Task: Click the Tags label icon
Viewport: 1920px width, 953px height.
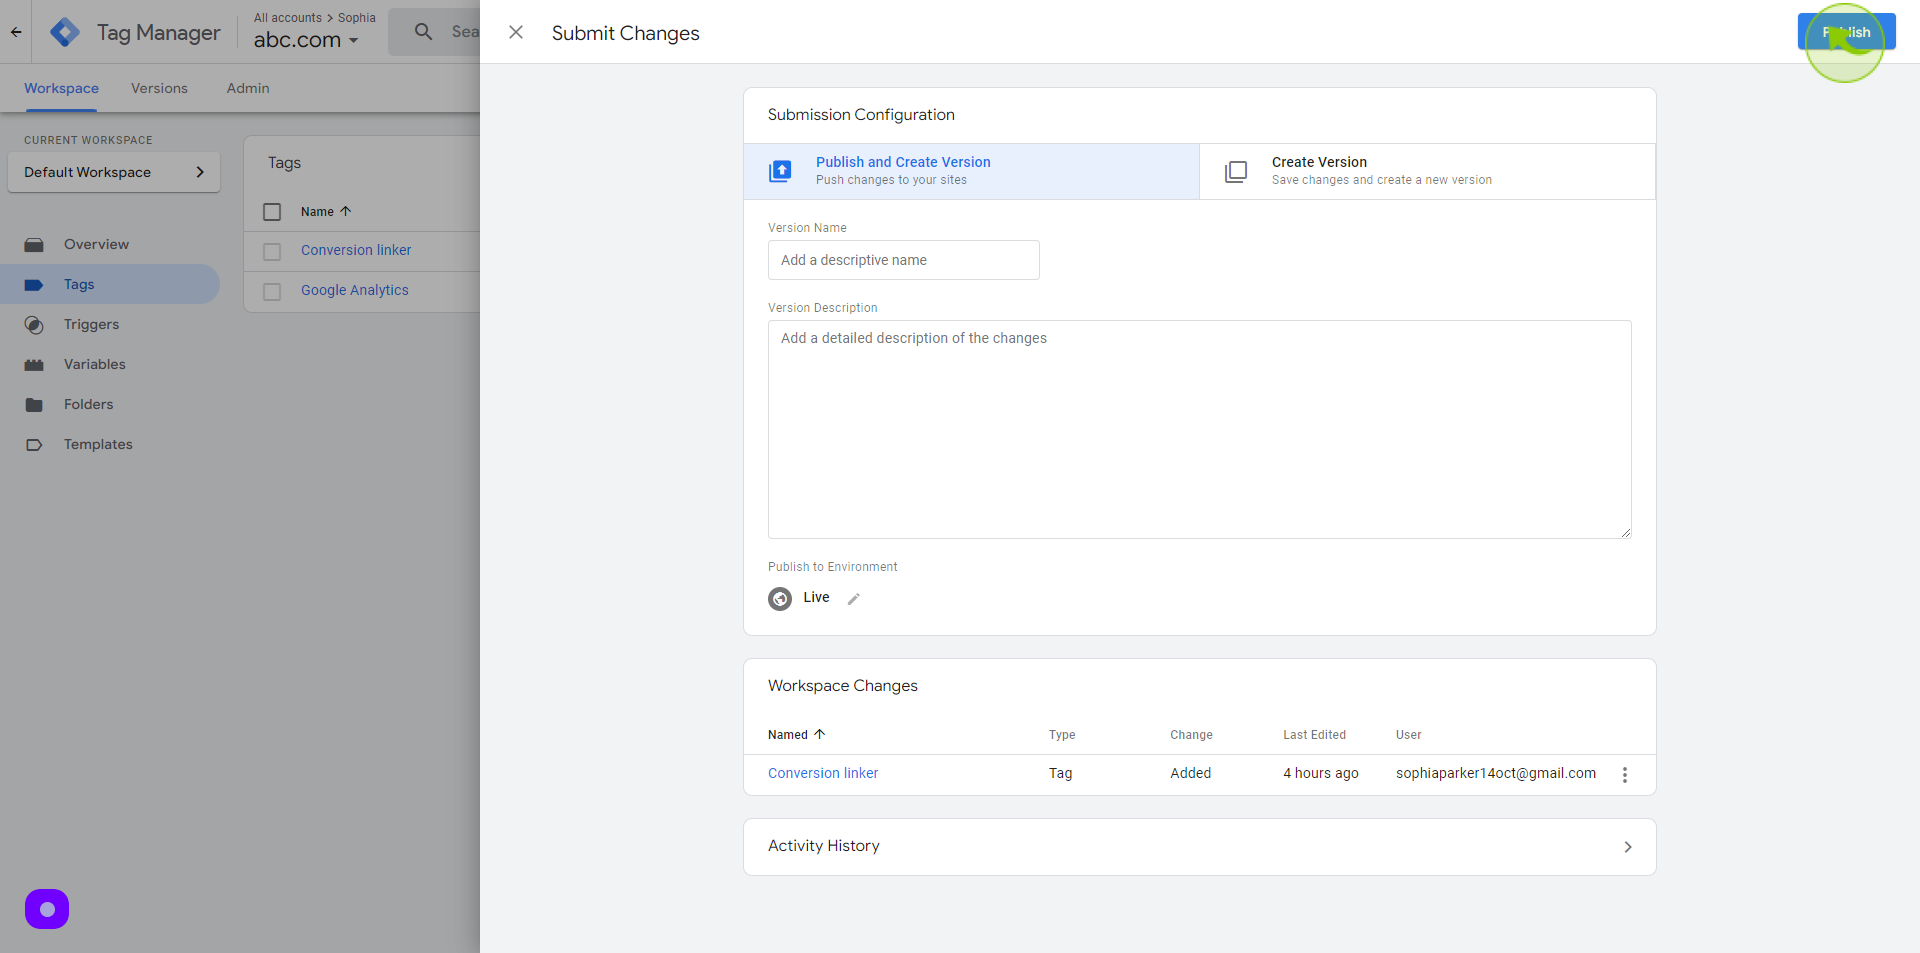Action: tap(34, 285)
